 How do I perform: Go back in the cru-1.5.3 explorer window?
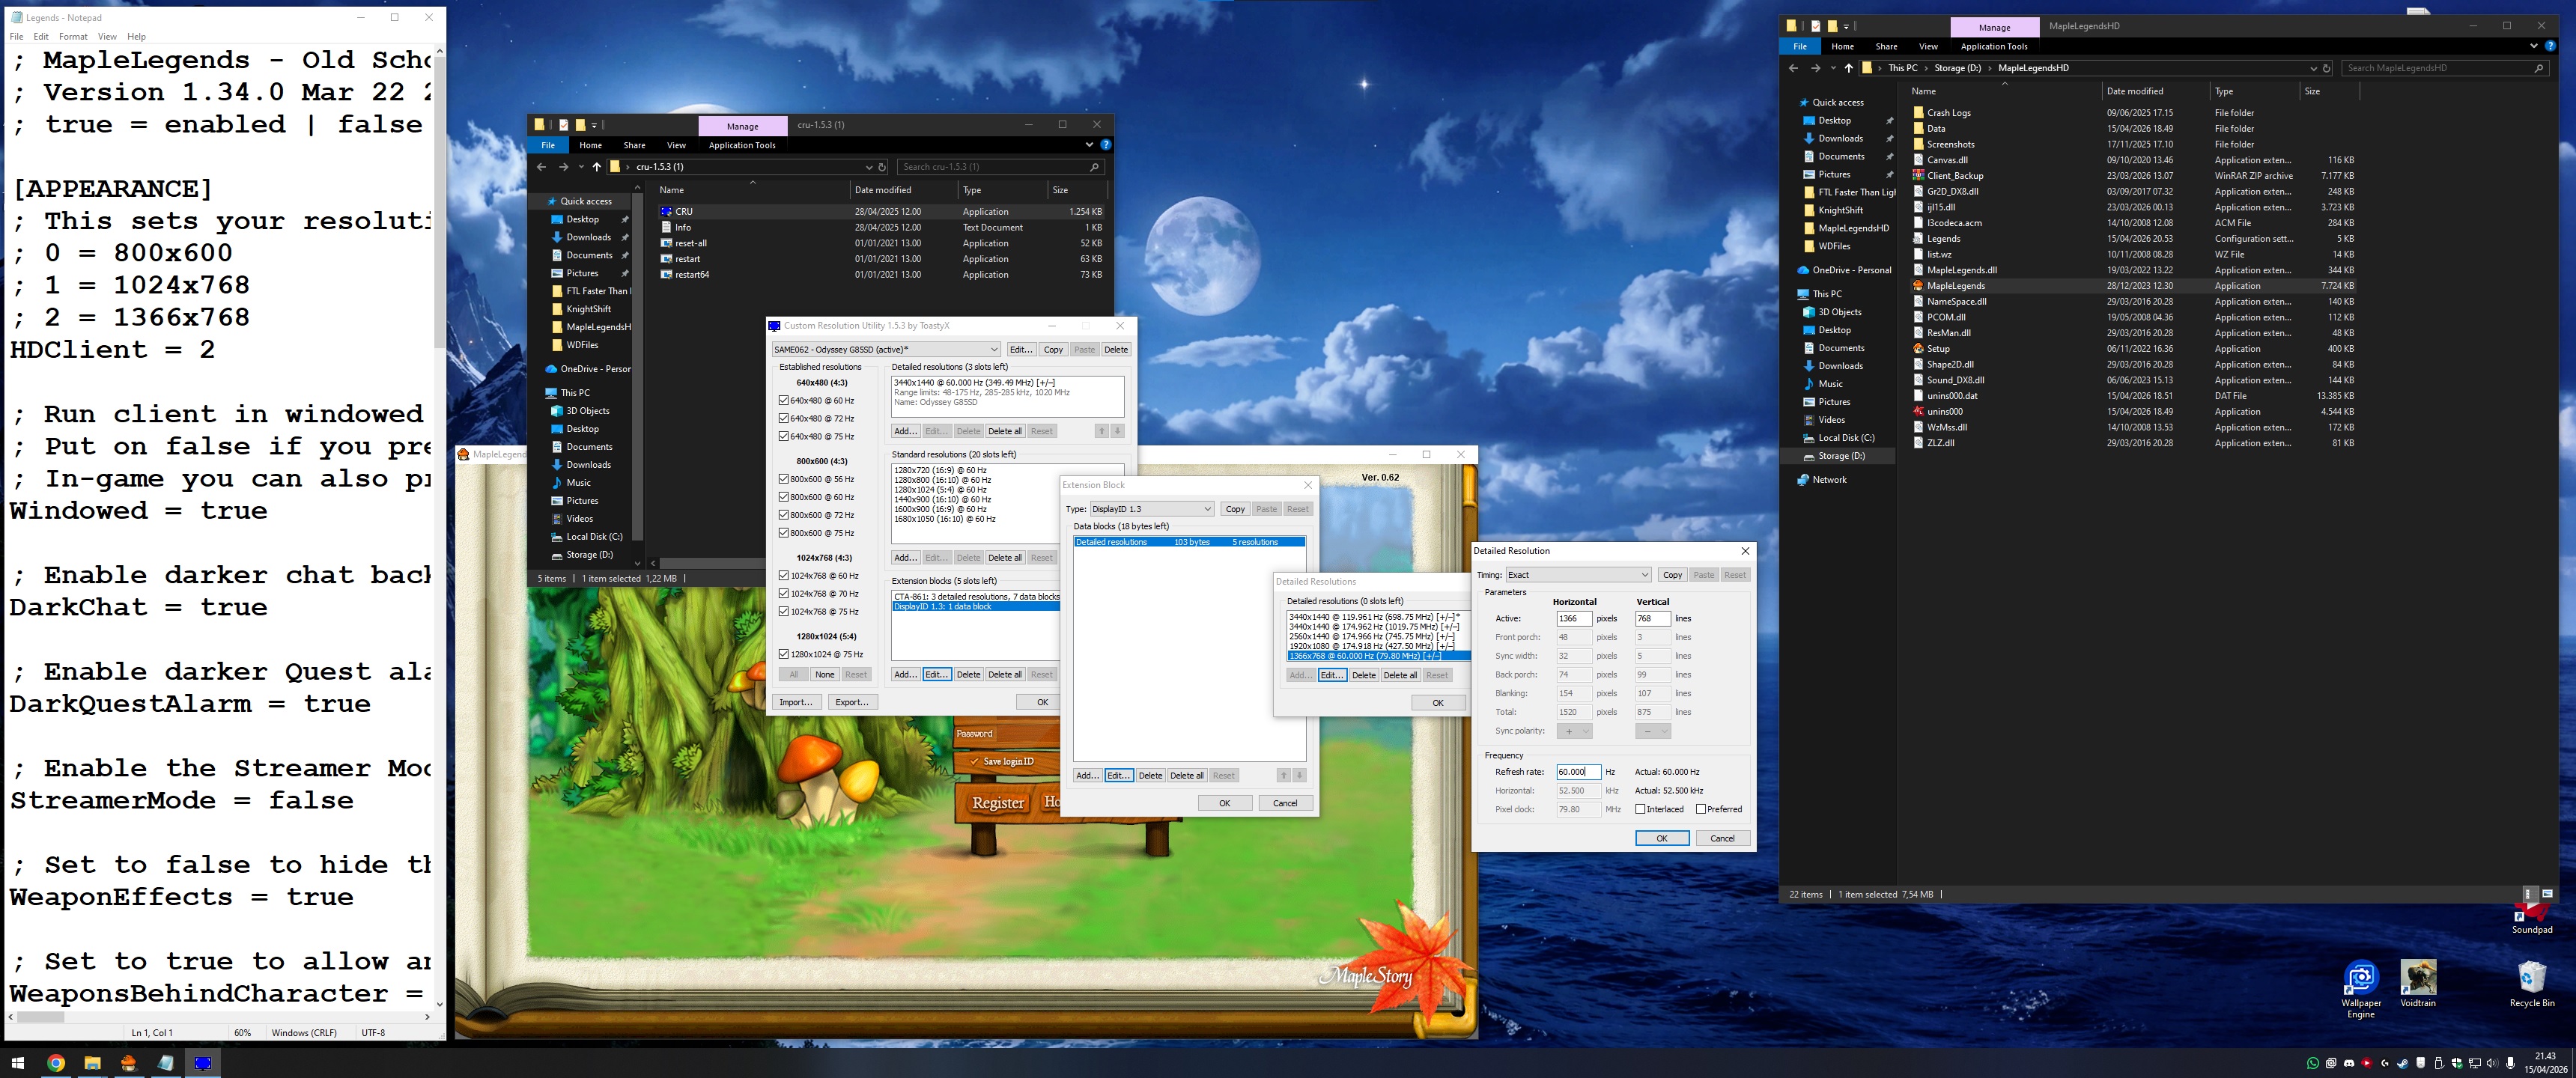pos(542,167)
